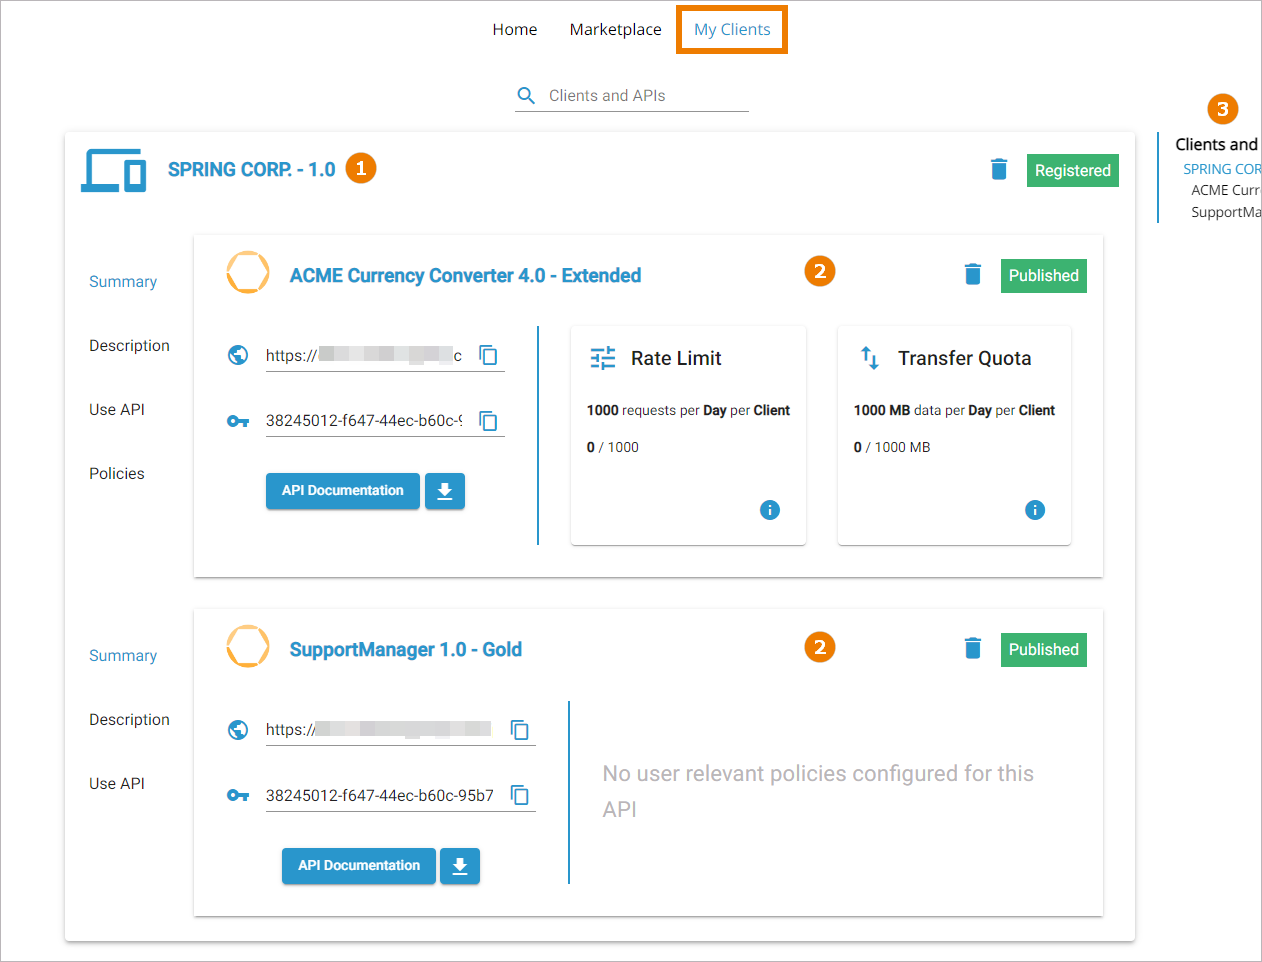Open the SPRING CORP. - 1.0 client title

pyautogui.click(x=251, y=169)
